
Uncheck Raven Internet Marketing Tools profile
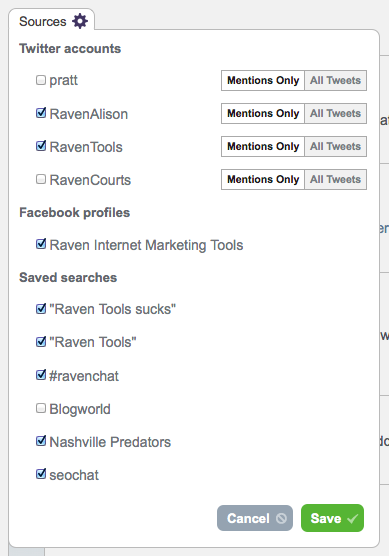pyautogui.click(x=41, y=244)
